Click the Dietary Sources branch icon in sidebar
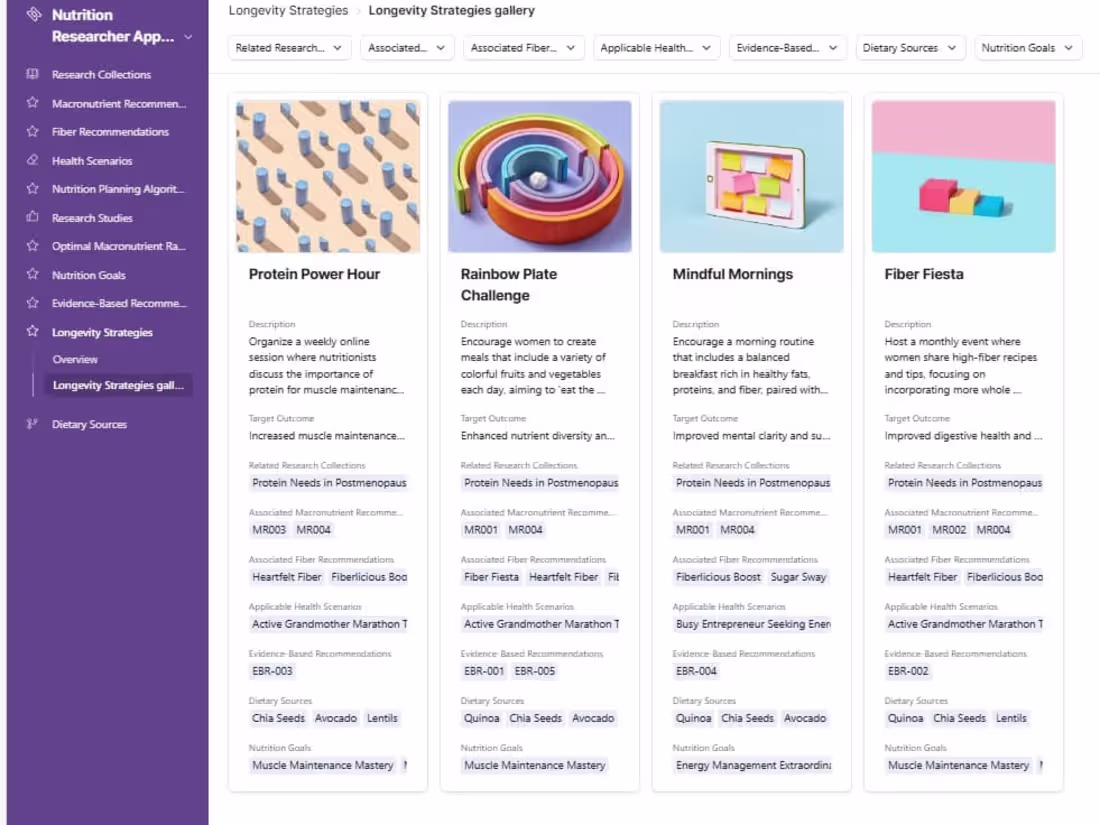Viewport: 1100px width, 825px height. [x=32, y=424]
